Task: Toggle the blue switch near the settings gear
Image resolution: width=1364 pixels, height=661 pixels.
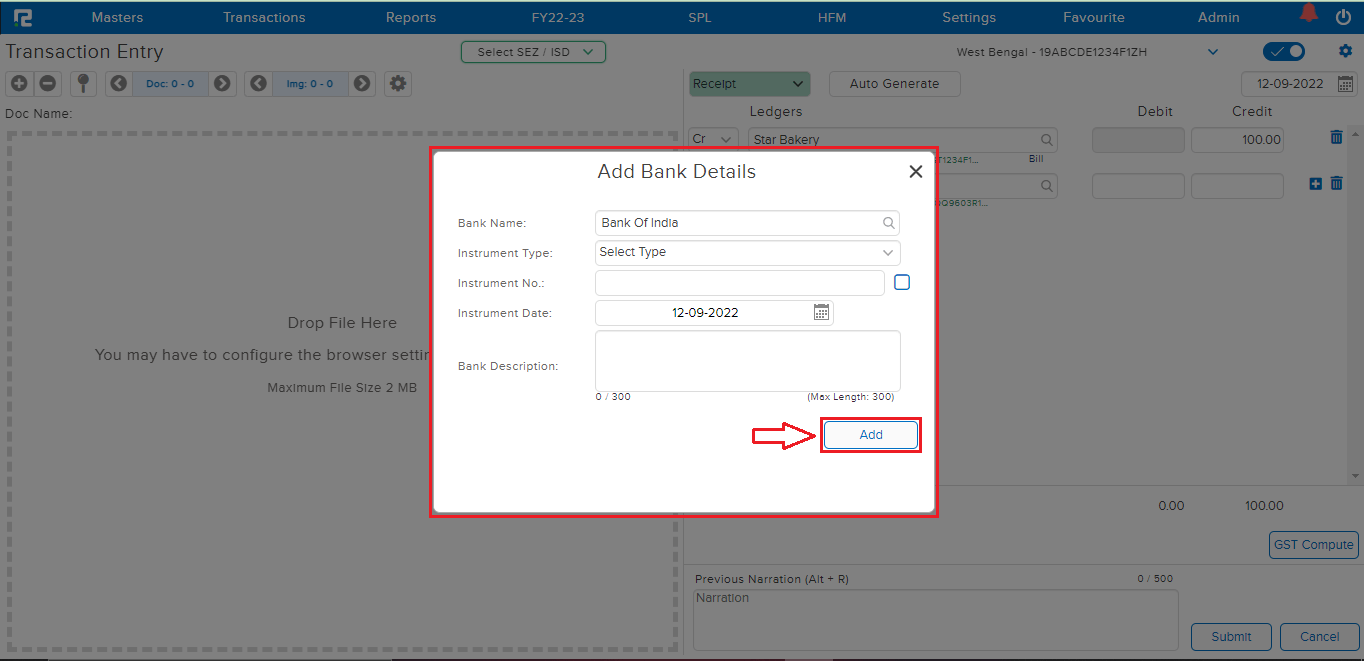Action: (1283, 49)
